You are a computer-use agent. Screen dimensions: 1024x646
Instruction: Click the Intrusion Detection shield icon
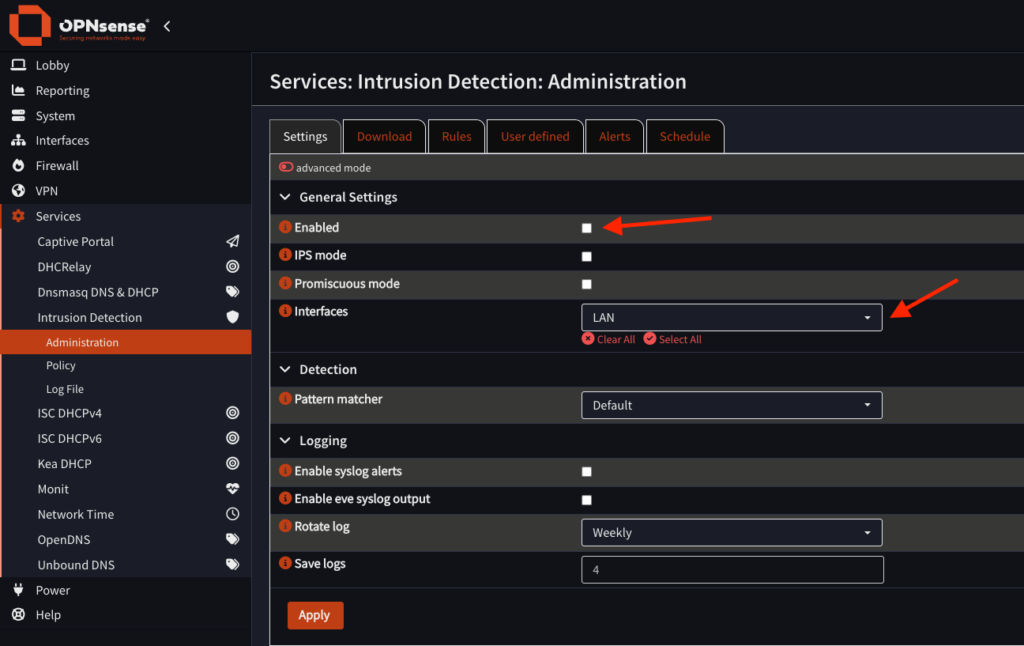[232, 317]
